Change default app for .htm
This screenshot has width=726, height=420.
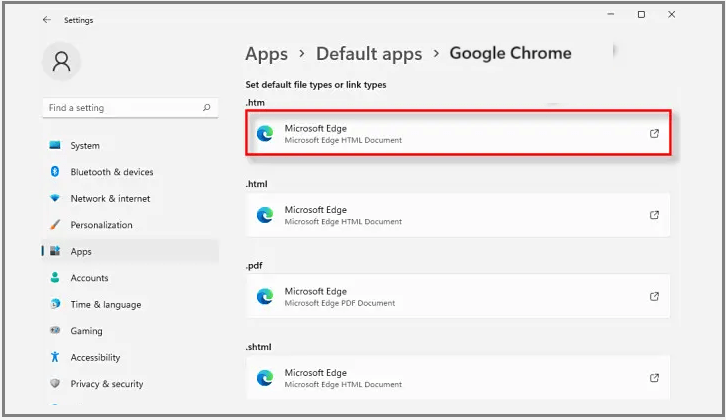click(458, 133)
